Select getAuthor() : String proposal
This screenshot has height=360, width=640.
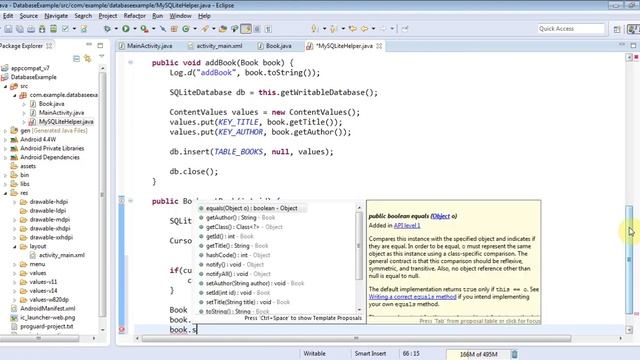[240, 218]
